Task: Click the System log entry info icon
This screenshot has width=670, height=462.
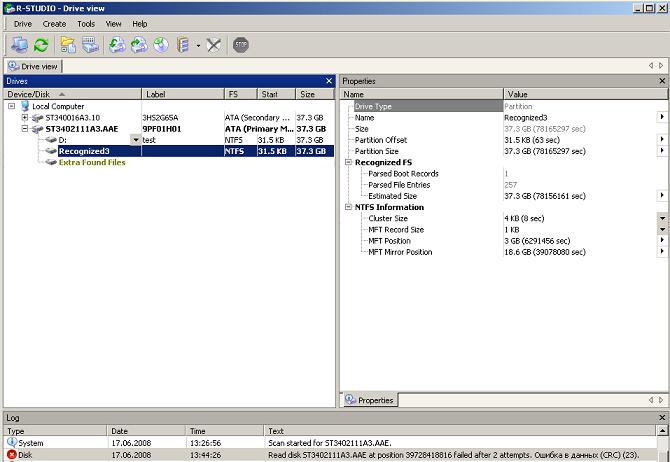Action: (x=12, y=443)
